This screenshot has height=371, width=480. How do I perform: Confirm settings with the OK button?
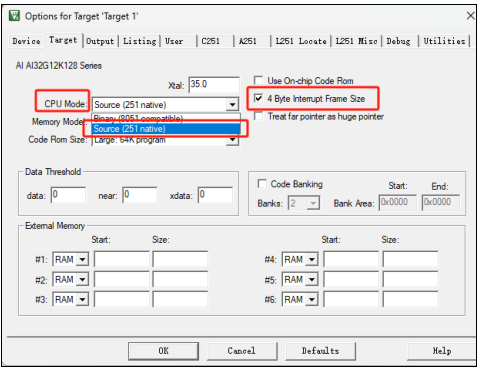163,351
